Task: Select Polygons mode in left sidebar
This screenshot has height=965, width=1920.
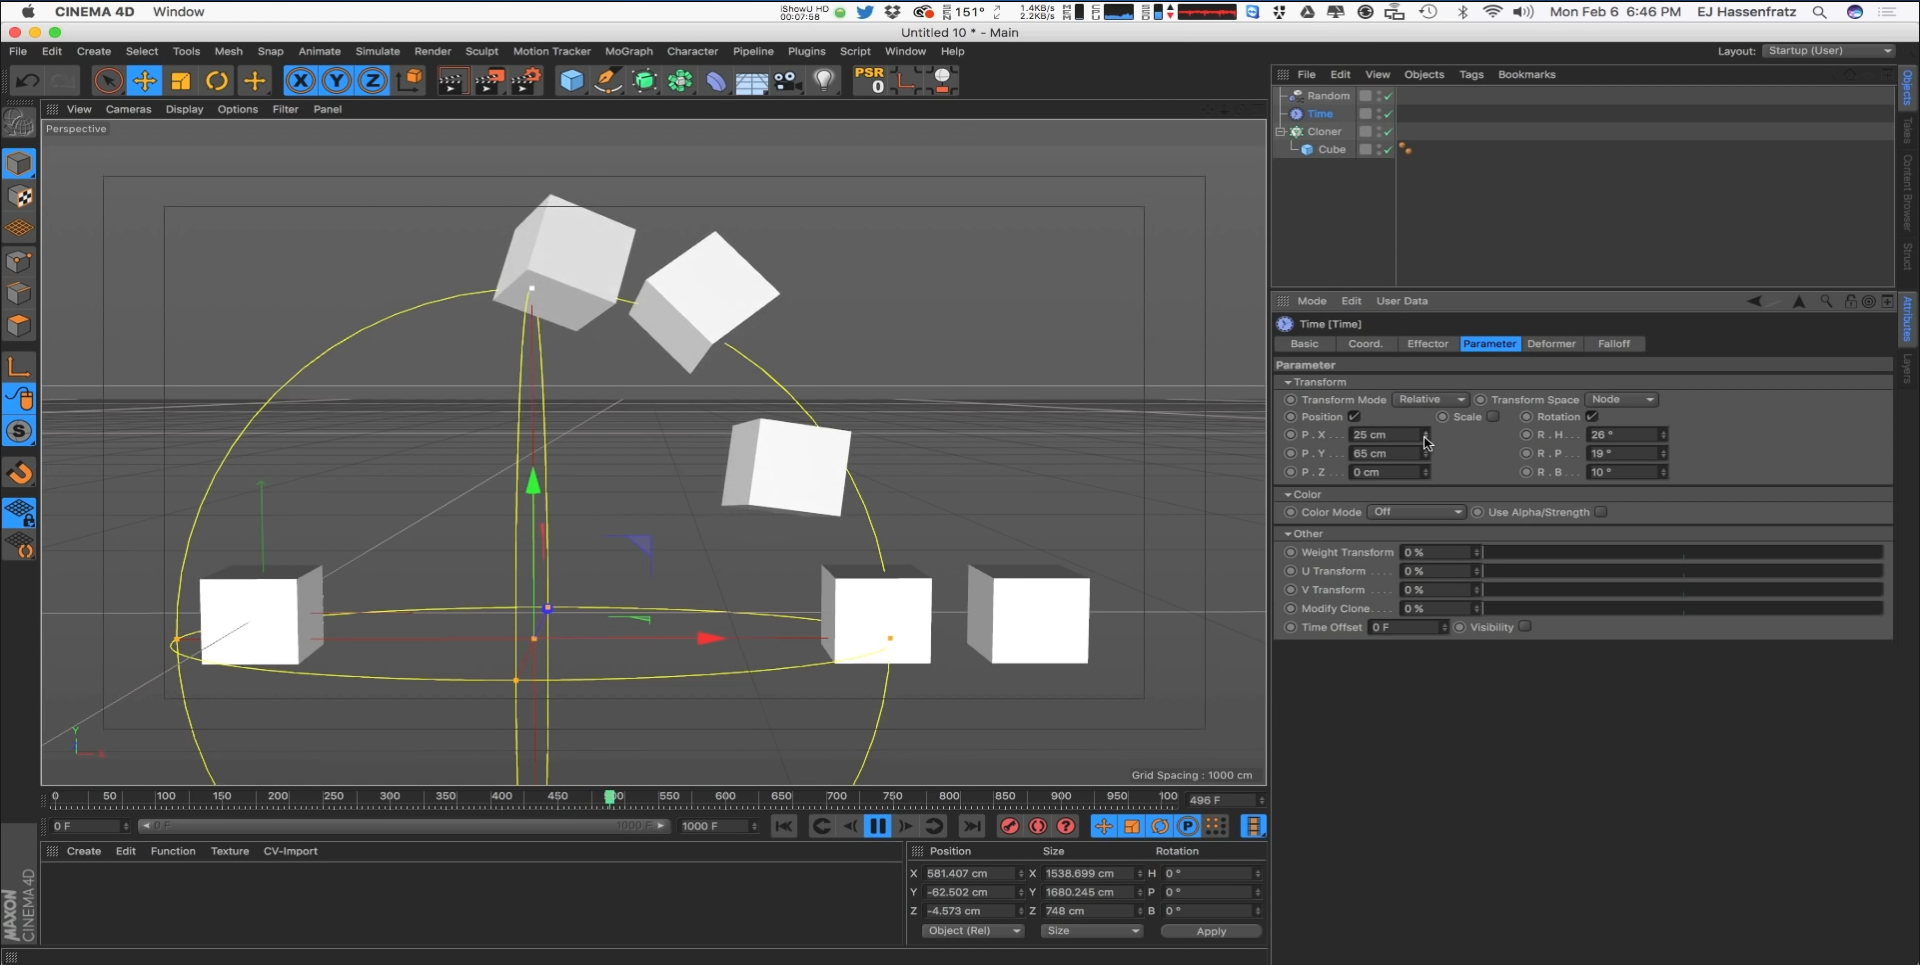Action: 19,327
